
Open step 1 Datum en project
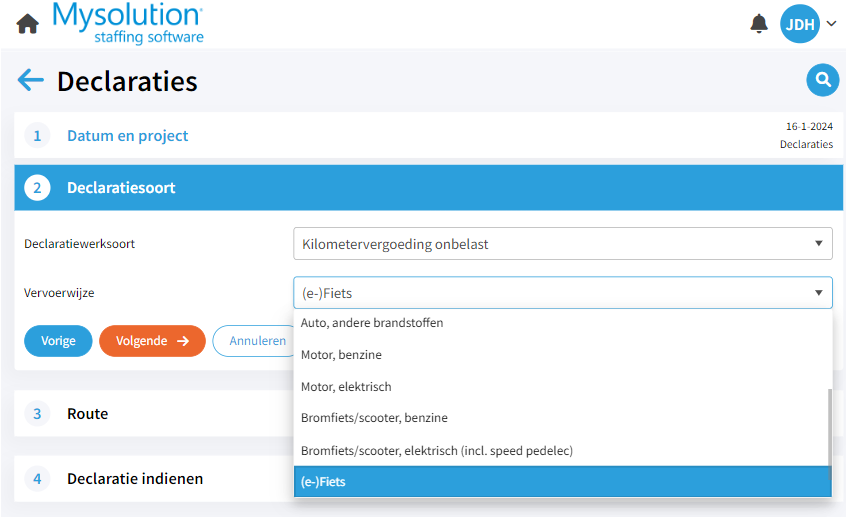pyautogui.click(x=127, y=136)
